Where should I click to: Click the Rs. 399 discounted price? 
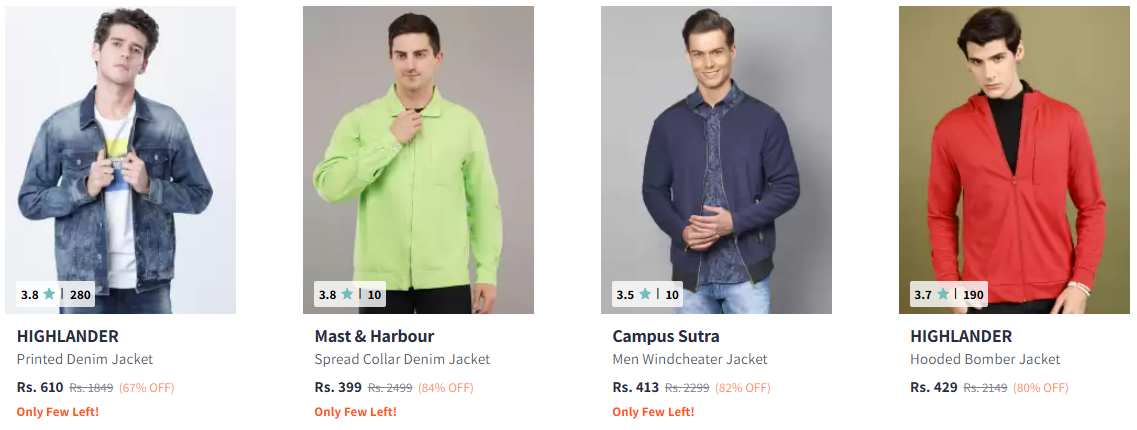click(338, 387)
